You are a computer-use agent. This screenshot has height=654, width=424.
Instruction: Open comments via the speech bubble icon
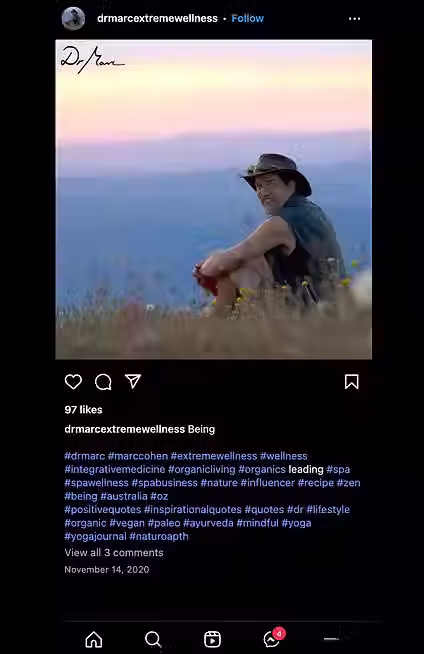[103, 382]
